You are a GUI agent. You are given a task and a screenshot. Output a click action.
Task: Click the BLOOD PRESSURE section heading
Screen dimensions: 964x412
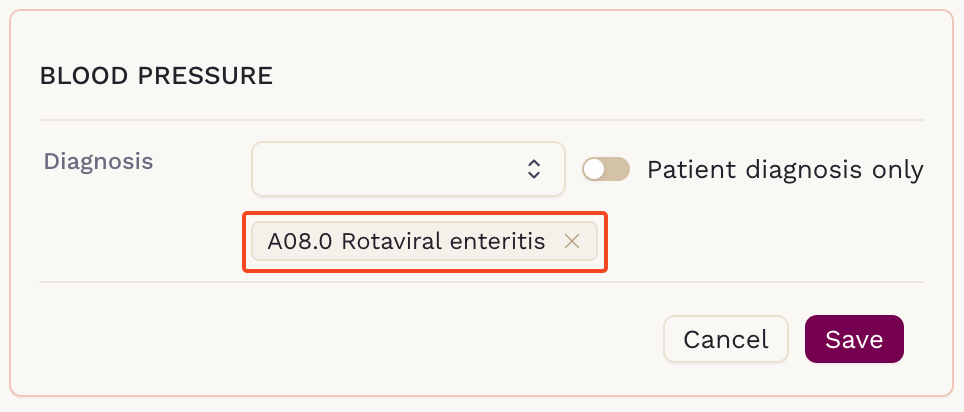156,76
